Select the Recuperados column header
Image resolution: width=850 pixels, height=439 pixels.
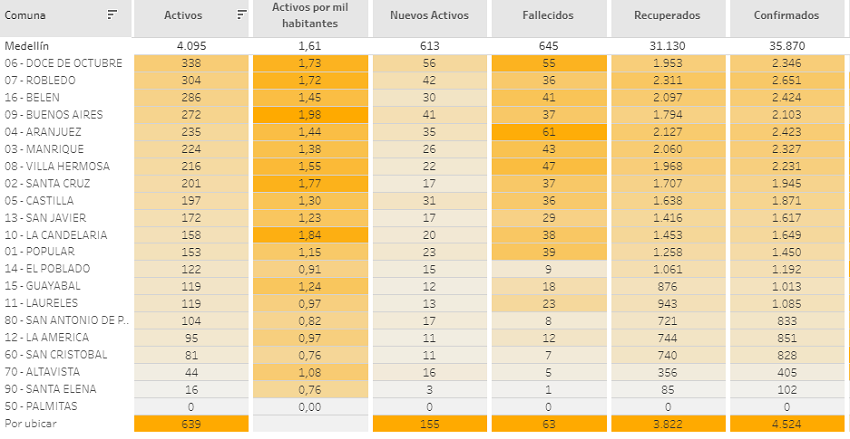click(x=667, y=16)
